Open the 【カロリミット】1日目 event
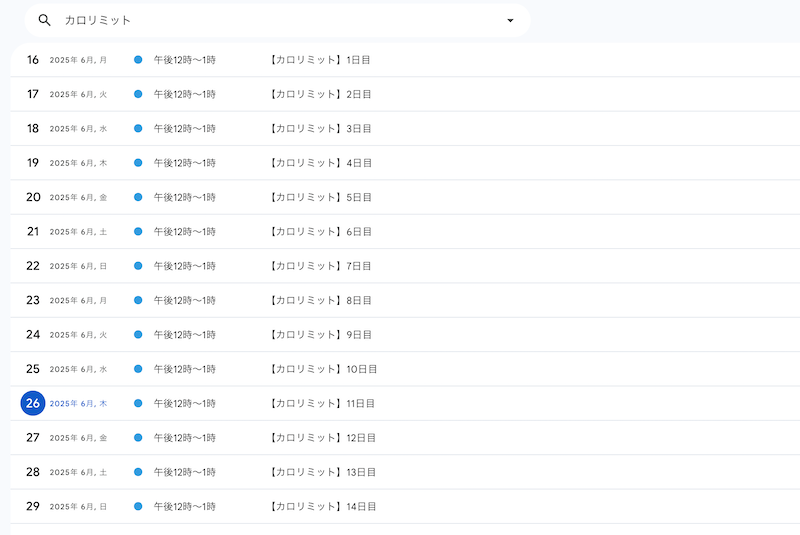This screenshot has height=535, width=800. point(320,60)
